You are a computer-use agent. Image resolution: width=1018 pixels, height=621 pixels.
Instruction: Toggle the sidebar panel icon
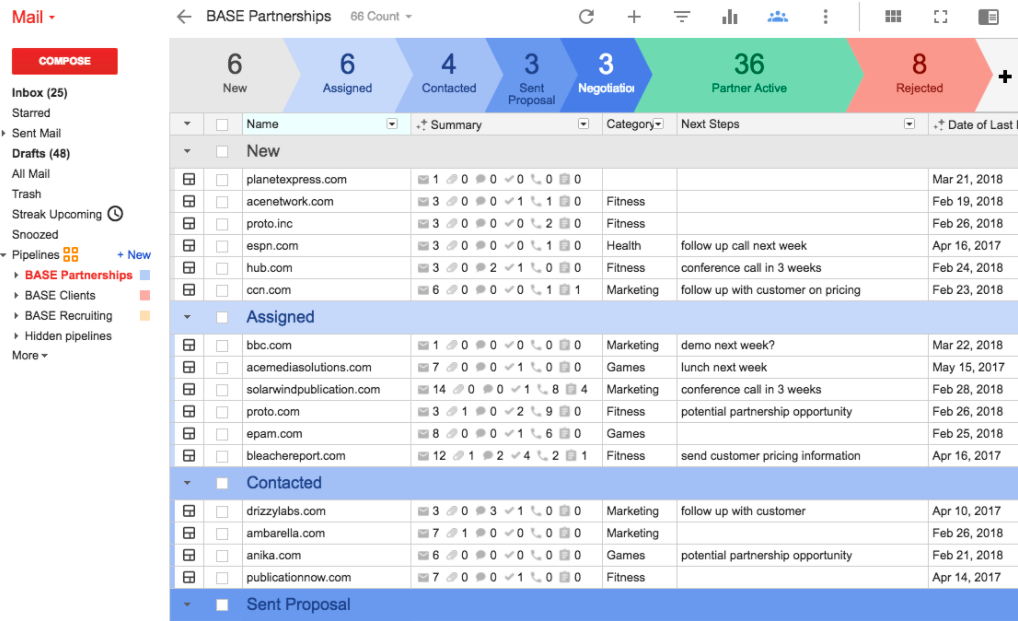988,17
